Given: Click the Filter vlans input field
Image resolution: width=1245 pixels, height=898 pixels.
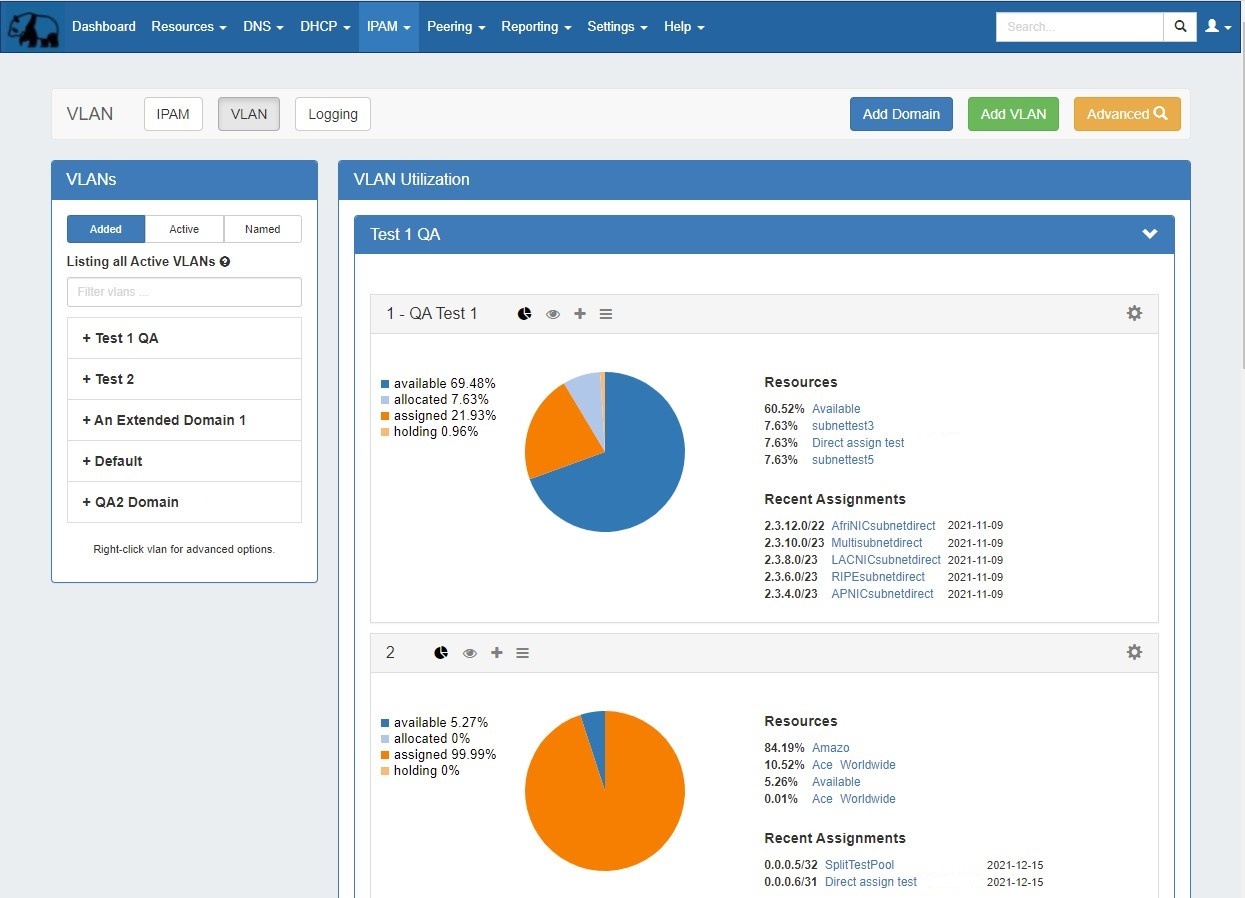Looking at the screenshot, I should 184,292.
